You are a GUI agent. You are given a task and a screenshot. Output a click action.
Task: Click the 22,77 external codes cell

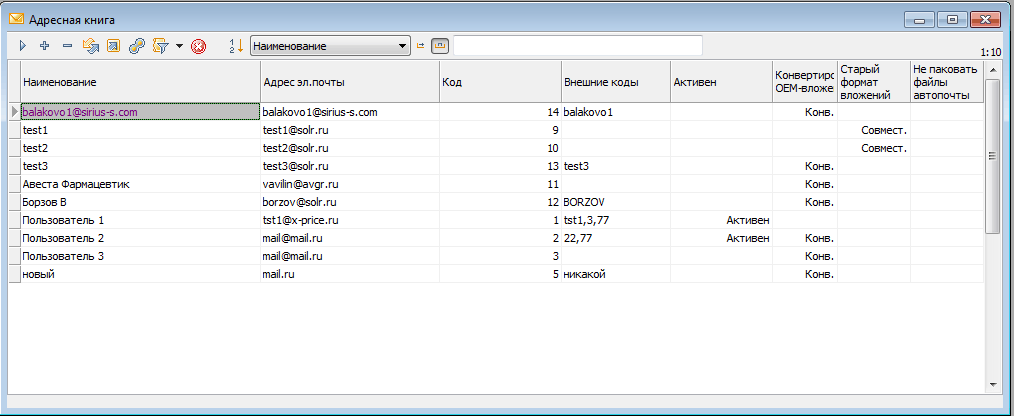[x=616, y=238]
